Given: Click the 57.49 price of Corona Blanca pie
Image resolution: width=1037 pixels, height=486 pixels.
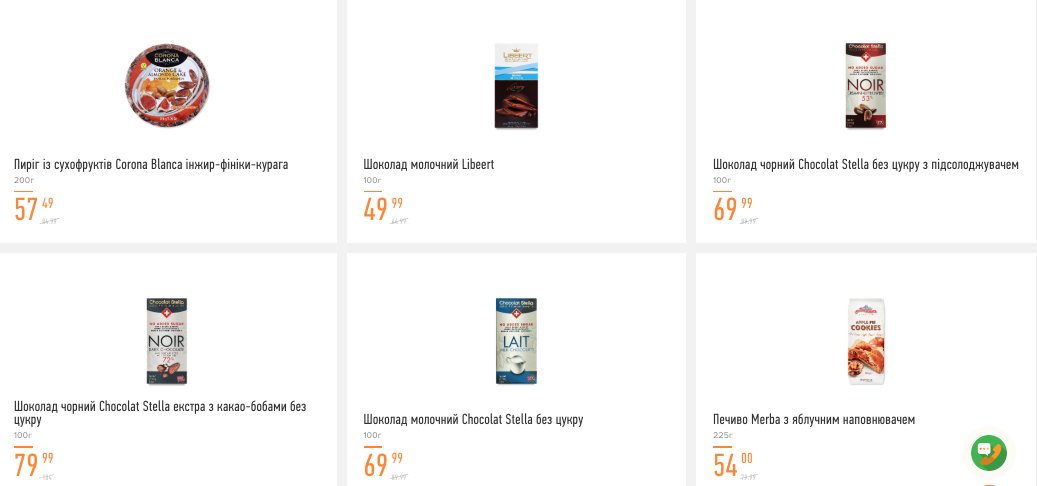Looking at the screenshot, I should point(33,209).
